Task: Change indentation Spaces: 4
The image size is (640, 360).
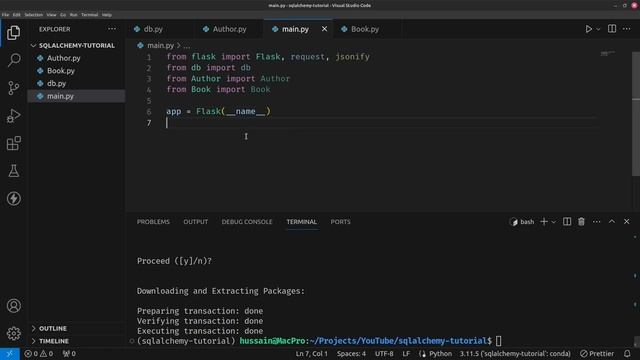Action: pos(351,354)
